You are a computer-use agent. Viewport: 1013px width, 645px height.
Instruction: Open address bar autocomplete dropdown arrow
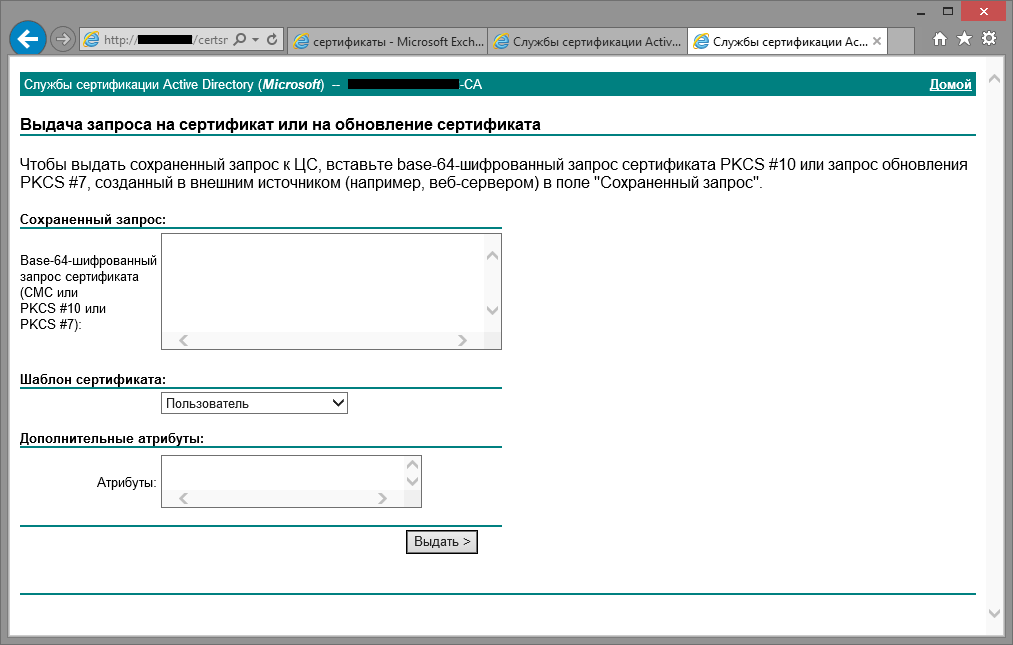256,39
